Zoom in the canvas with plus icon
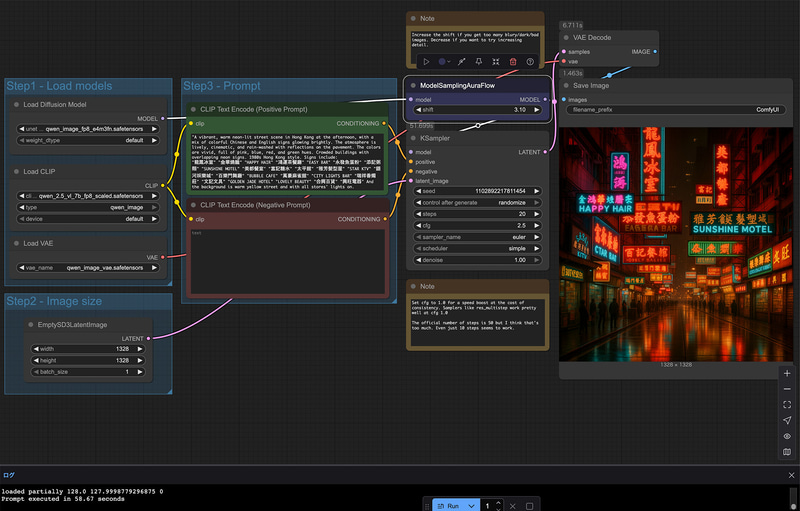Image resolution: width=800 pixels, height=511 pixels. (787, 373)
